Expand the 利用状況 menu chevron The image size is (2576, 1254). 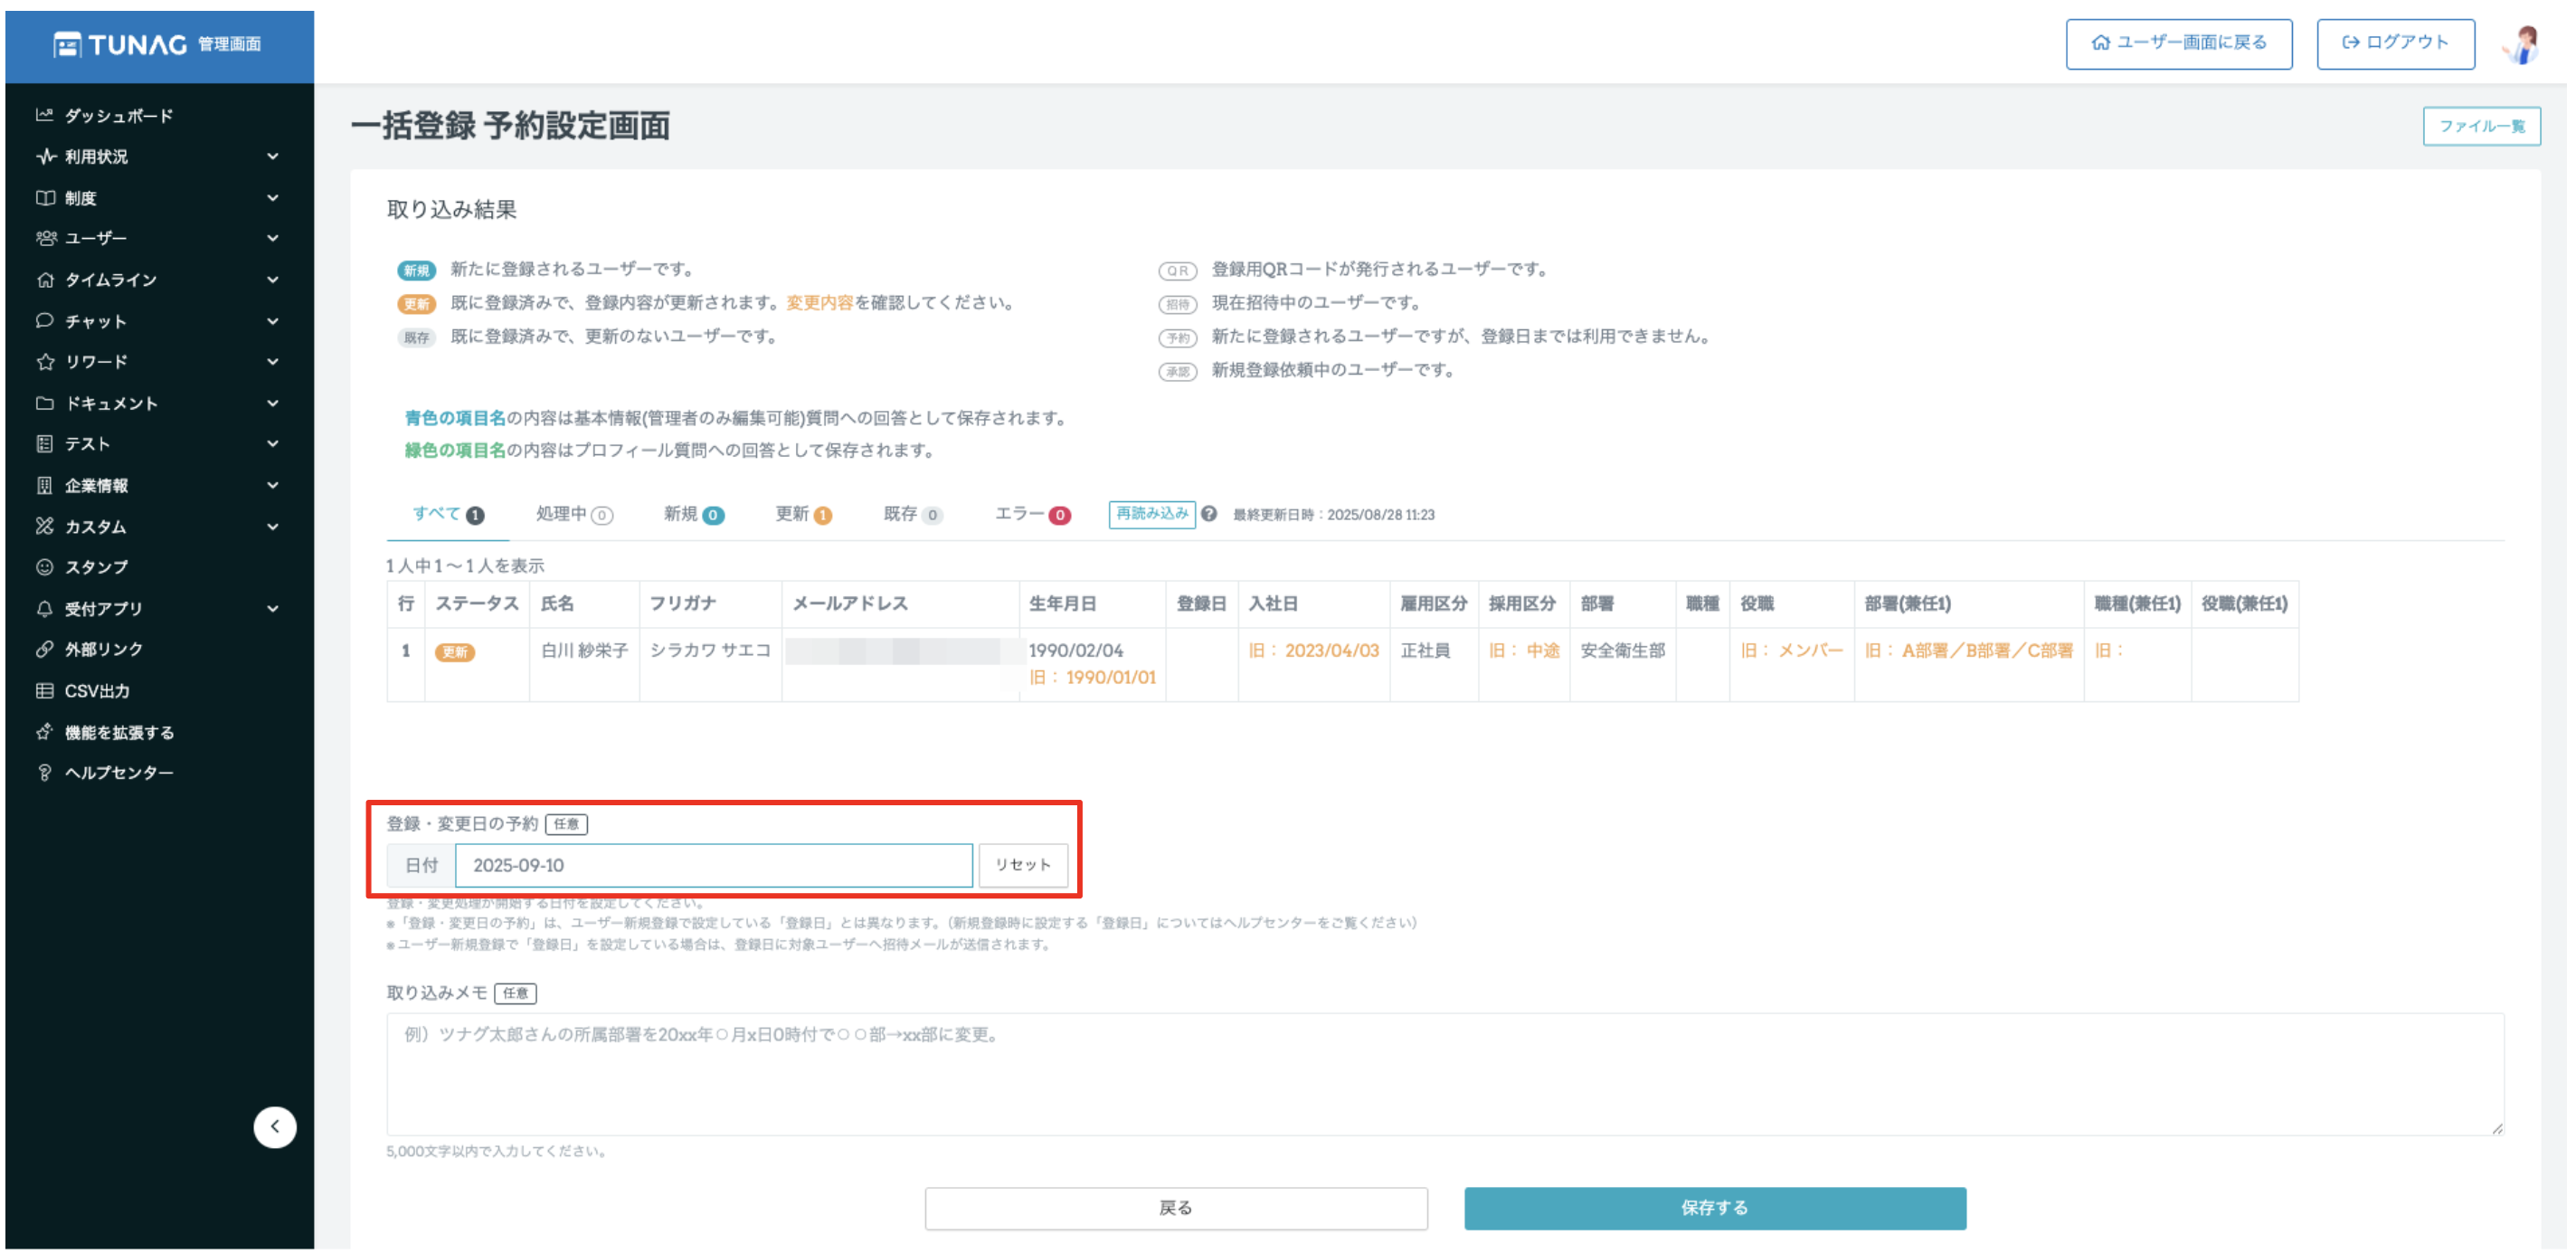click(x=273, y=156)
